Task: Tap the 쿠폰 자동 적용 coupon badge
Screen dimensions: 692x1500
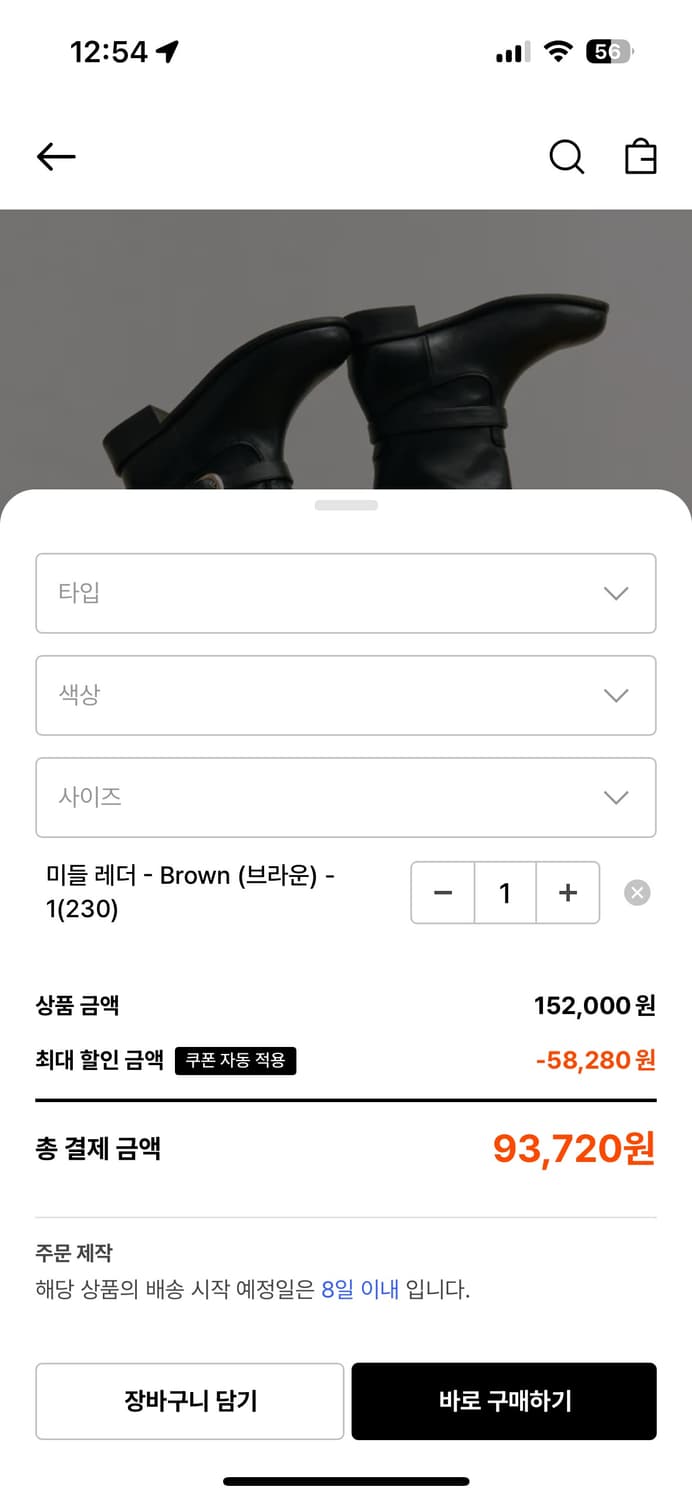Action: (x=236, y=1062)
